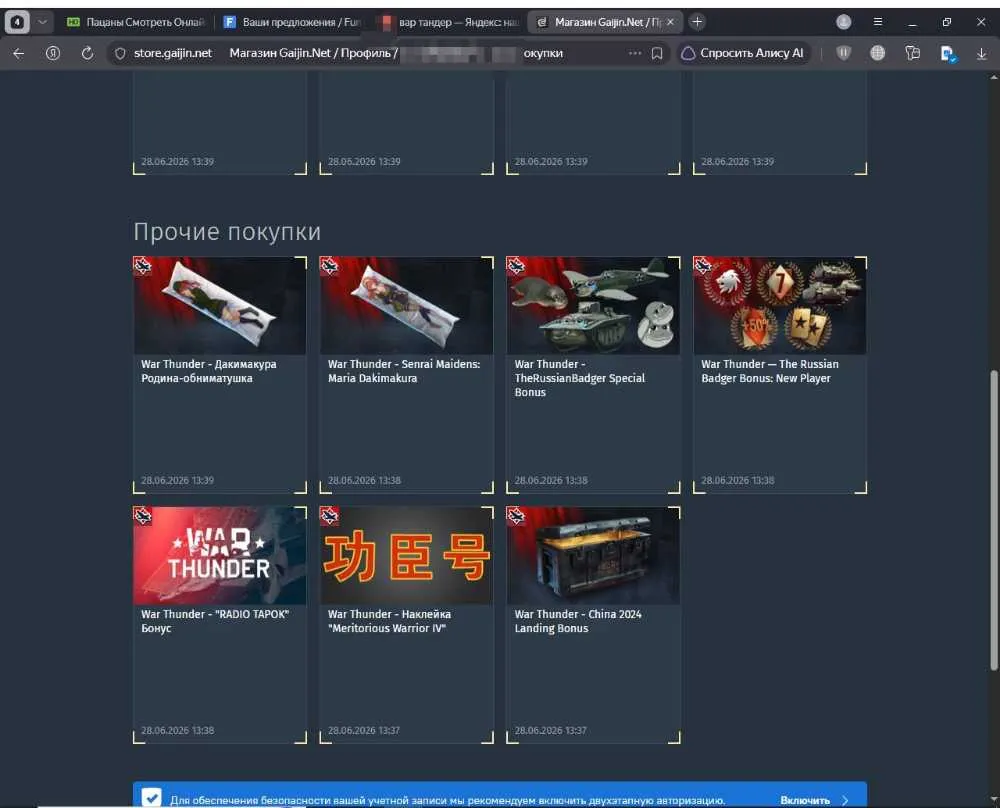1000x808 pixels.
Task: Close the Магазин Gaijin.Net tab
Action: click(670, 22)
